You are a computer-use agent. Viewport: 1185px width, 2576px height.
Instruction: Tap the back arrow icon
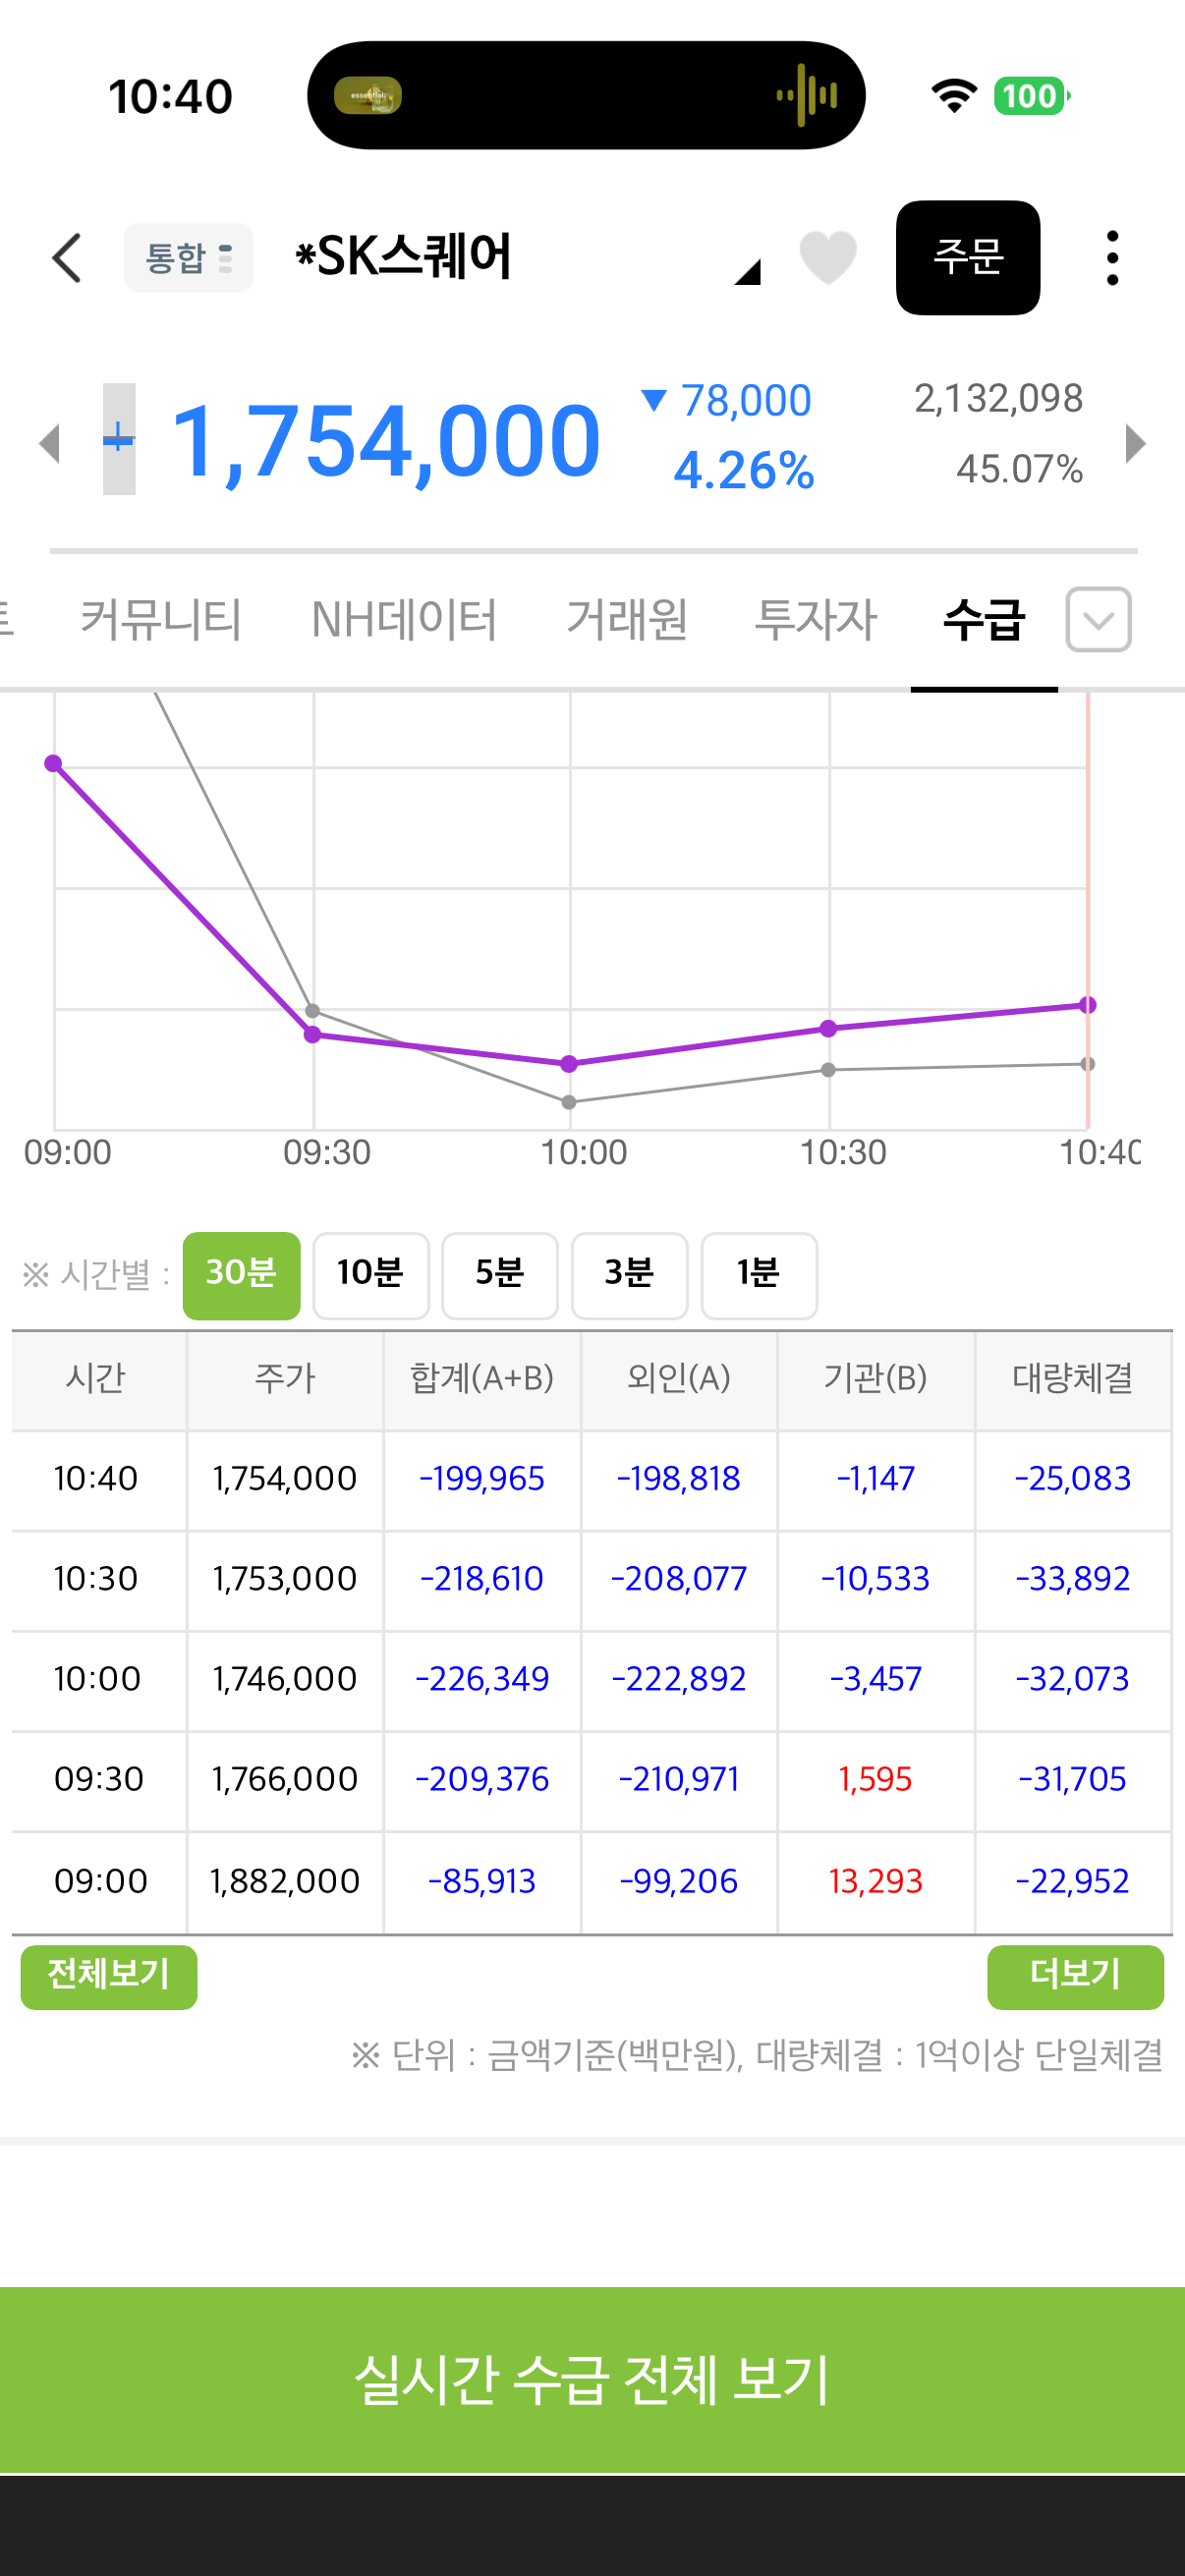pyautogui.click(x=66, y=258)
